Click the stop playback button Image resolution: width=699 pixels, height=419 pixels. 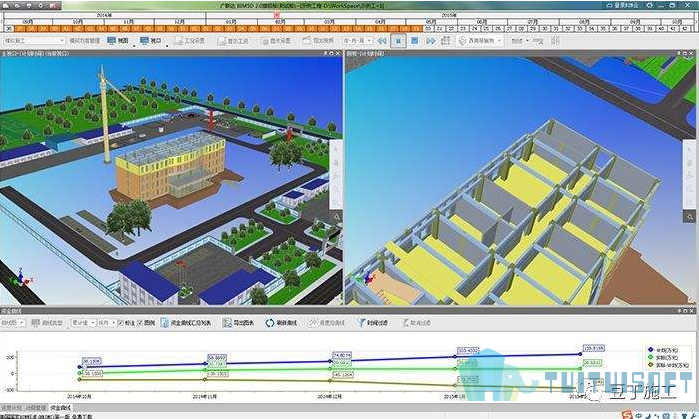[415, 41]
